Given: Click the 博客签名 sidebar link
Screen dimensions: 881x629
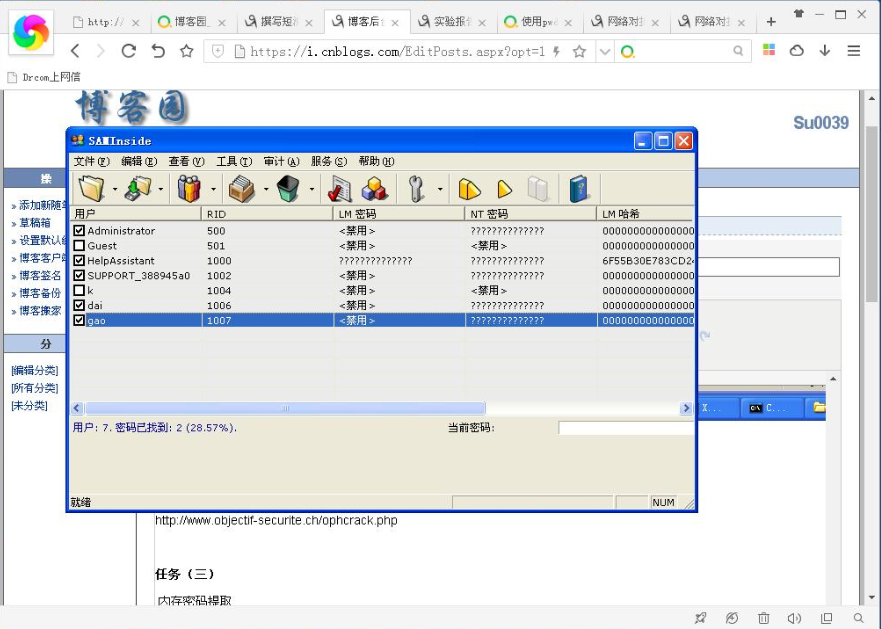Looking at the screenshot, I should [40, 275].
